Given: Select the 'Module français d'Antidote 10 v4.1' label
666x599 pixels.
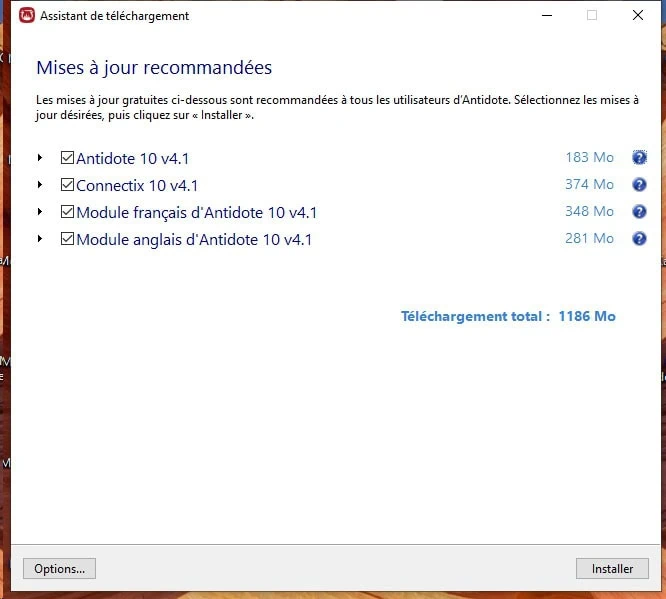Looking at the screenshot, I should click(x=196, y=212).
